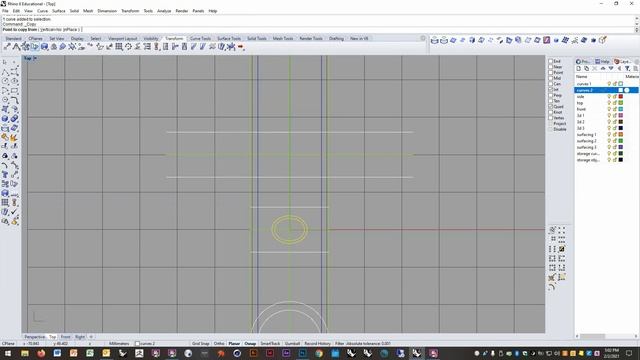Open Chrome from the Windows taskbar
Screen dimensions: 640x360
pos(318,353)
